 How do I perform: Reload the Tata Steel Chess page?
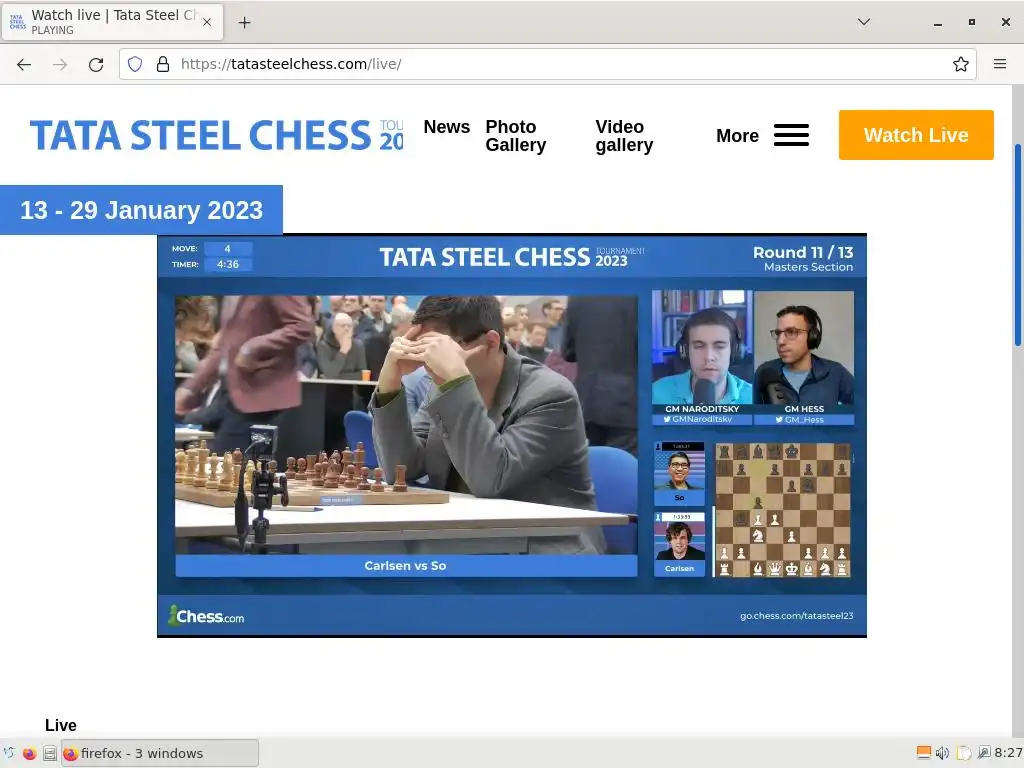click(x=96, y=64)
